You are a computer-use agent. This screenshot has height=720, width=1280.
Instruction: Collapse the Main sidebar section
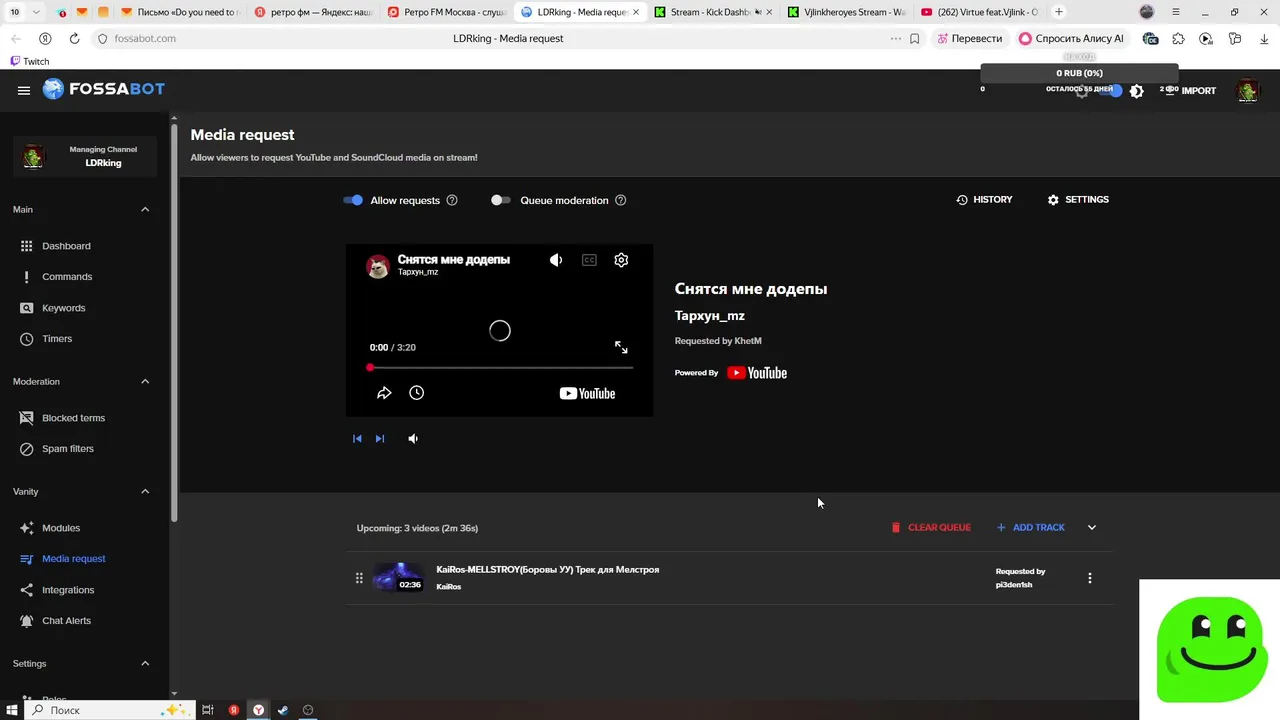tap(145, 210)
